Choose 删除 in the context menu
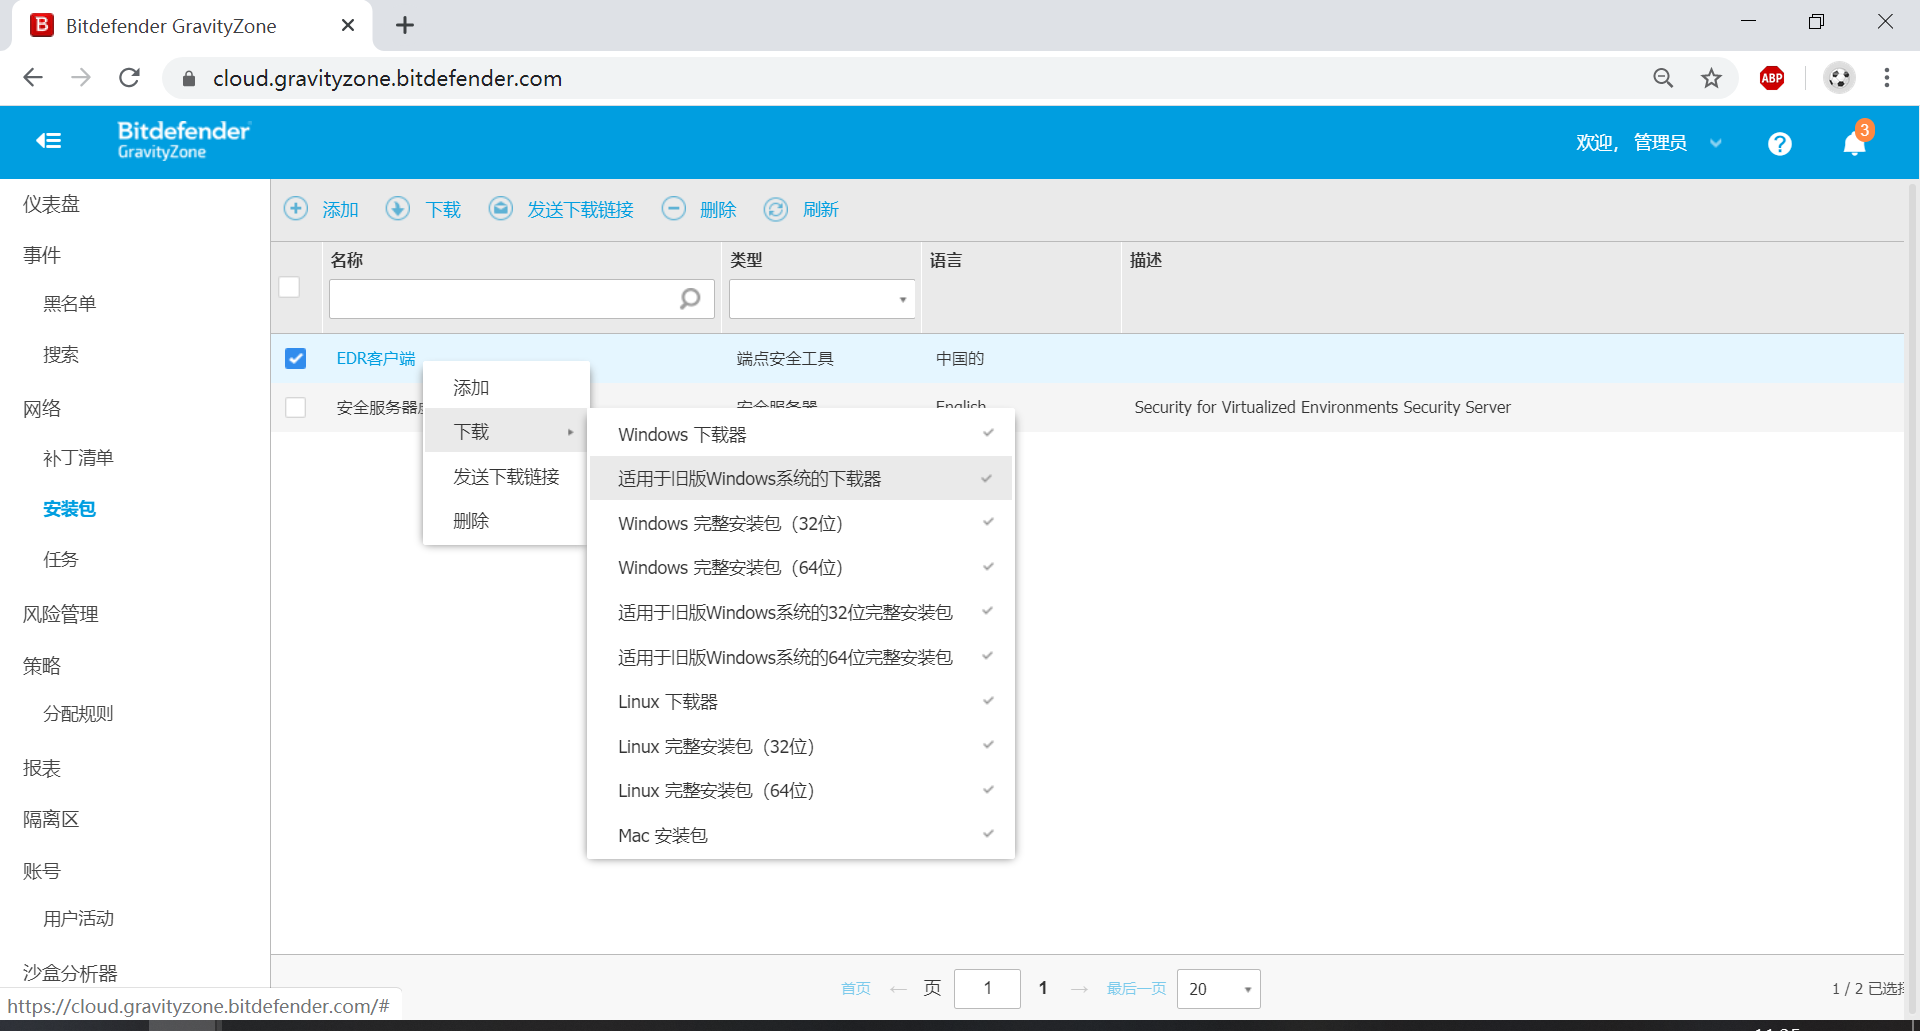 coord(506,521)
